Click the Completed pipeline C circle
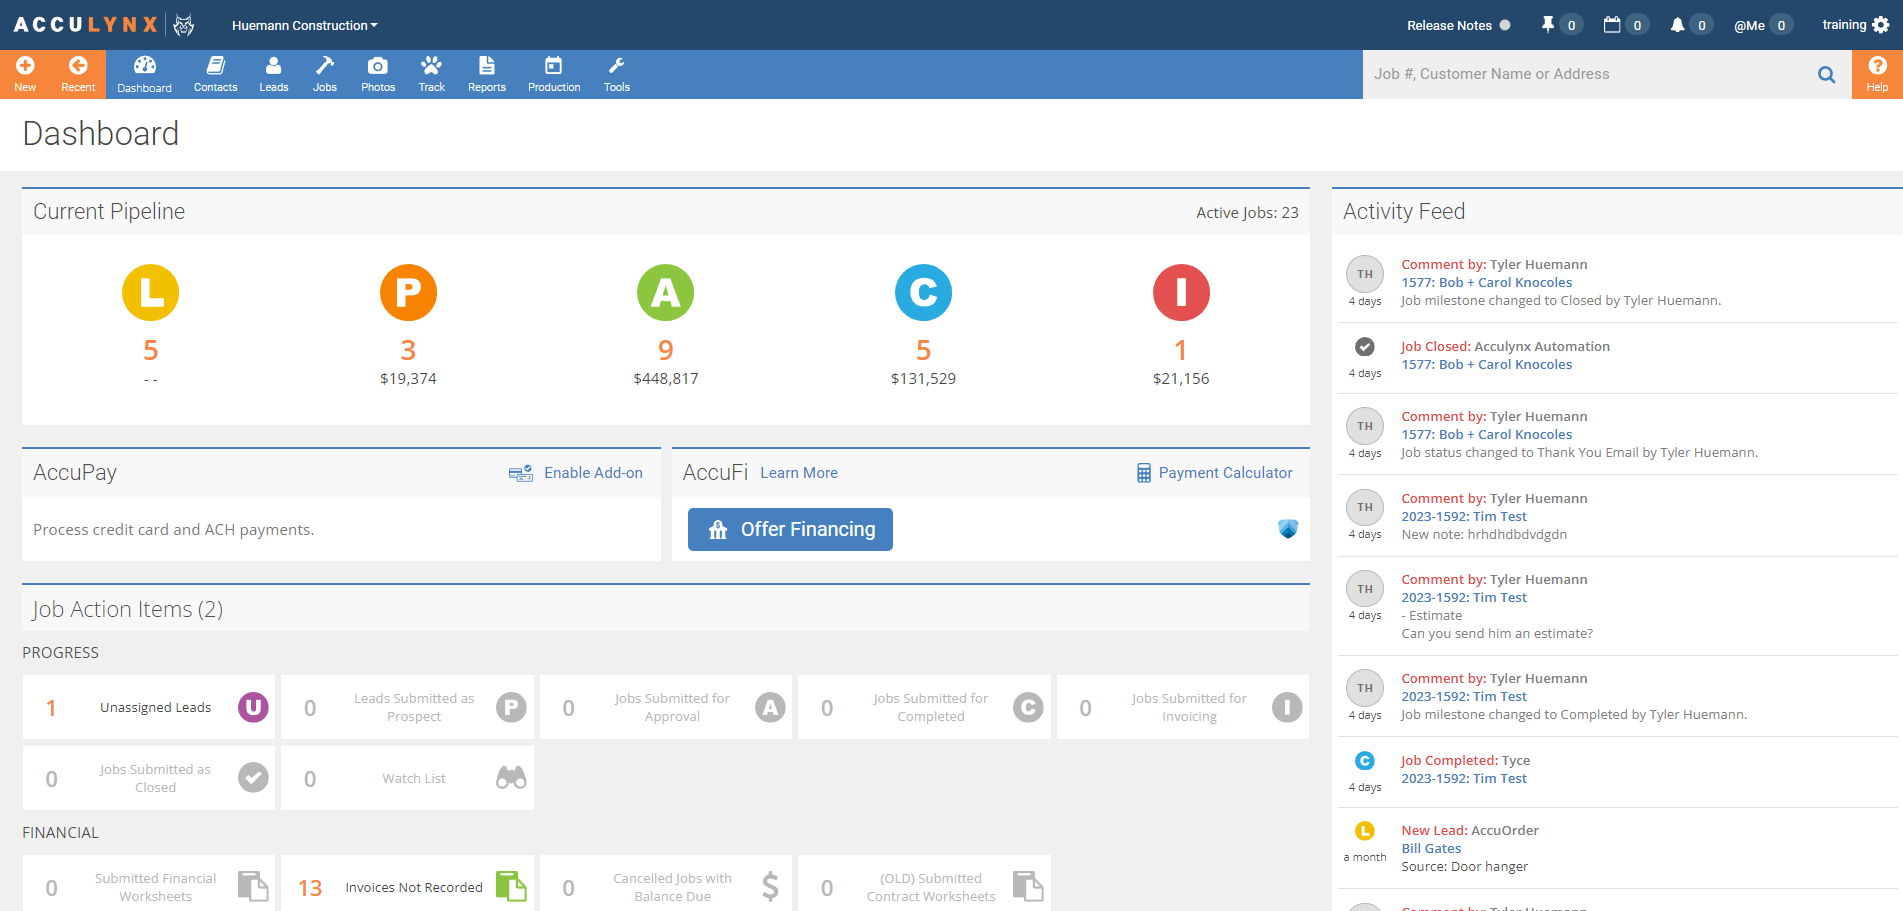This screenshot has width=1903, height=911. [923, 292]
